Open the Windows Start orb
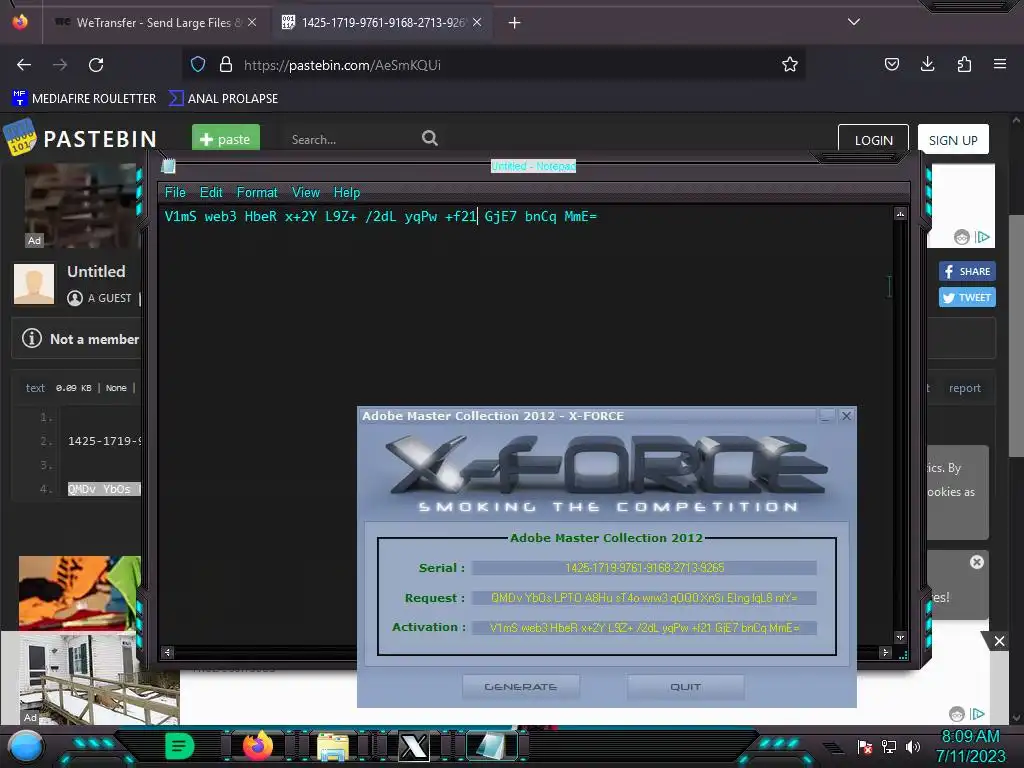The height and width of the screenshot is (768, 1024). 26,747
